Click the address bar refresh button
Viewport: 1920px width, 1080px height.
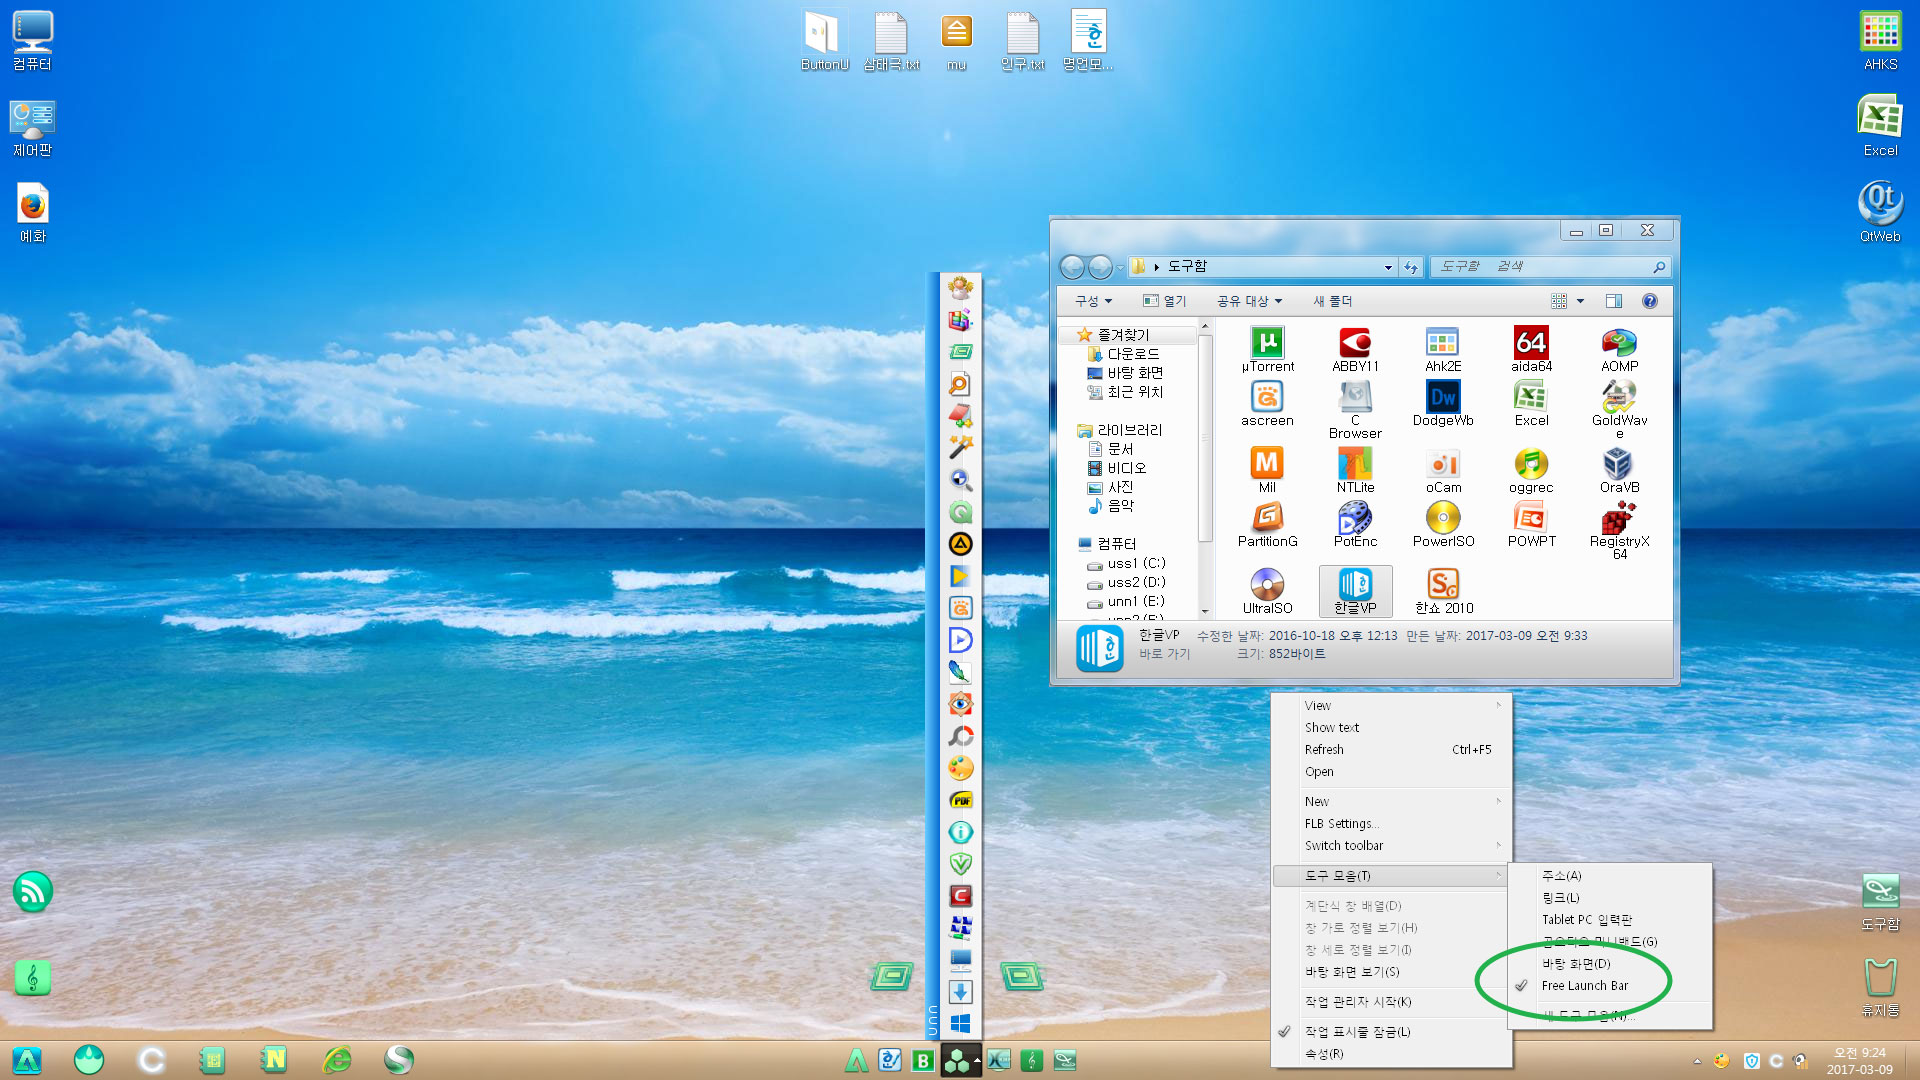[1411, 267]
